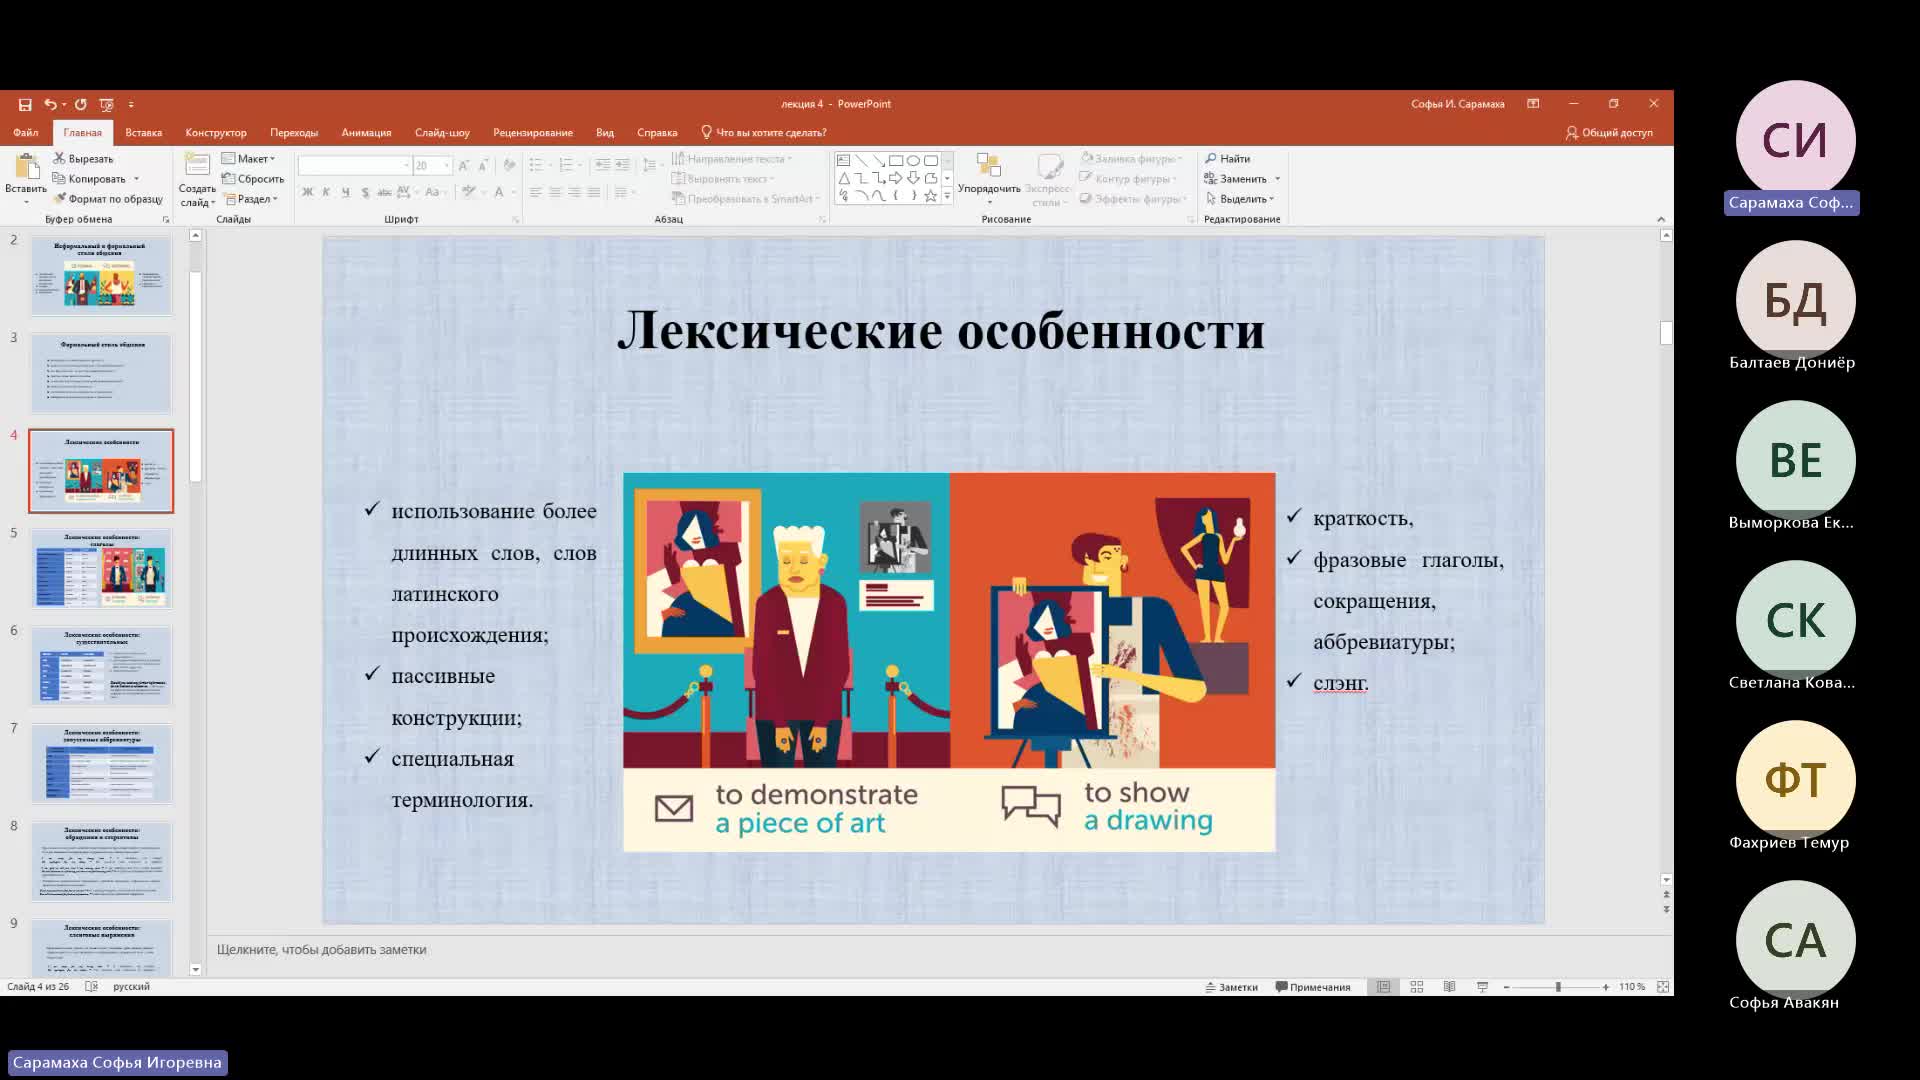Screen dimensions: 1920x1080
Task: Open the Раздел section dropdown
Action: coord(251,199)
